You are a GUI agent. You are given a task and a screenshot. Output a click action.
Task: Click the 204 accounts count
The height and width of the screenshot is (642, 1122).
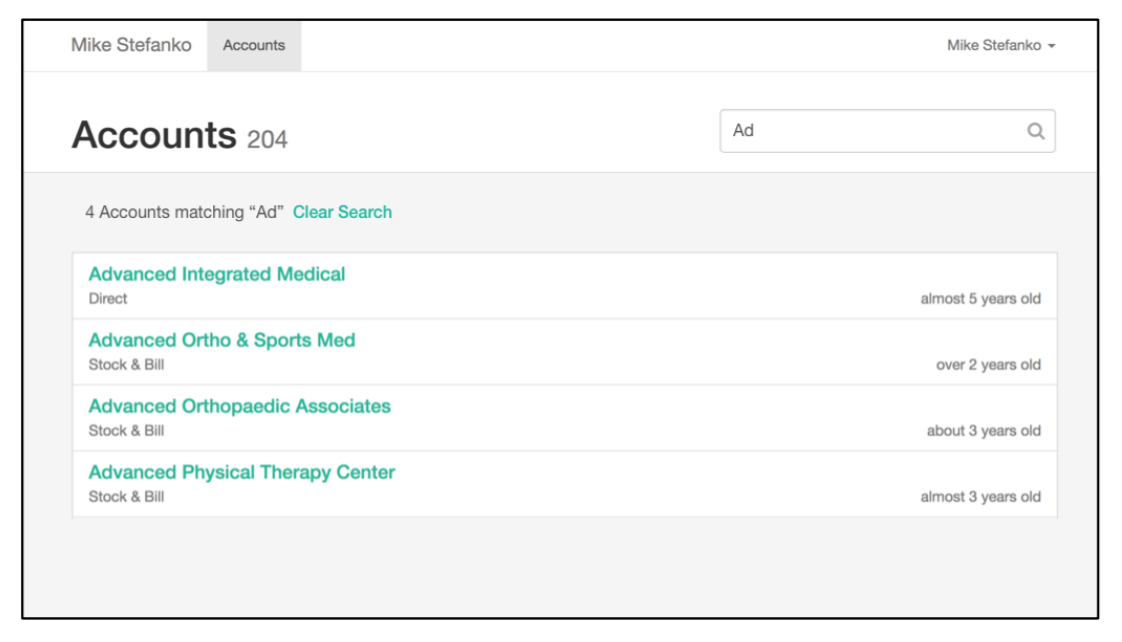pyautogui.click(x=267, y=139)
